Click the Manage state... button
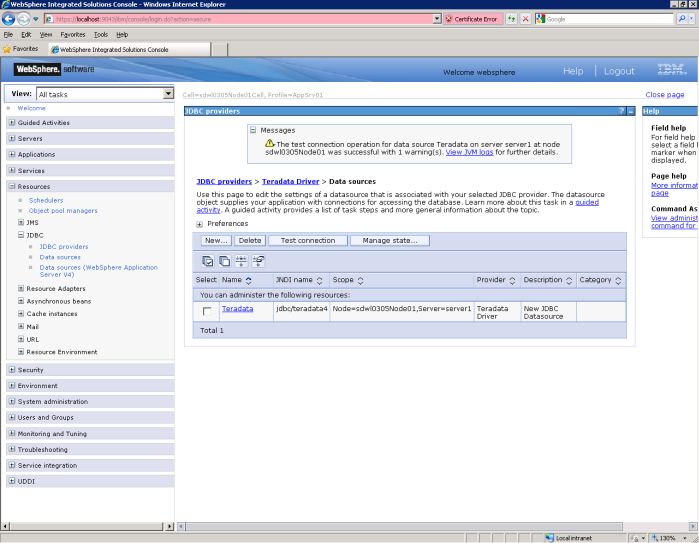This screenshot has width=699, height=543. coord(390,241)
